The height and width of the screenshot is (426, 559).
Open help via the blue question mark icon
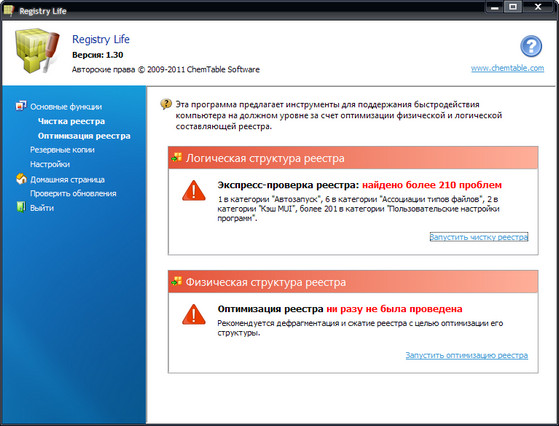click(531, 46)
